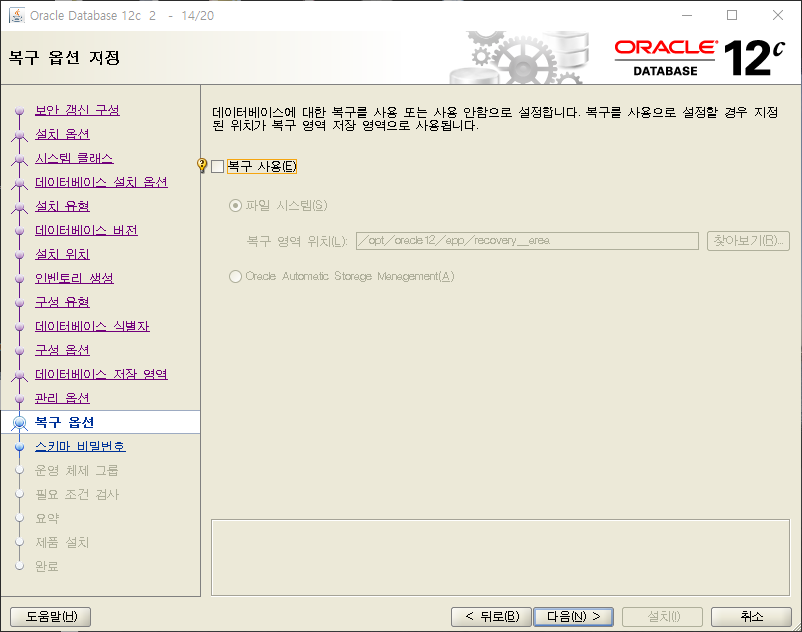Click the 복구 영역 위치 path field
Image resolution: width=802 pixels, height=632 pixels.
click(x=527, y=241)
